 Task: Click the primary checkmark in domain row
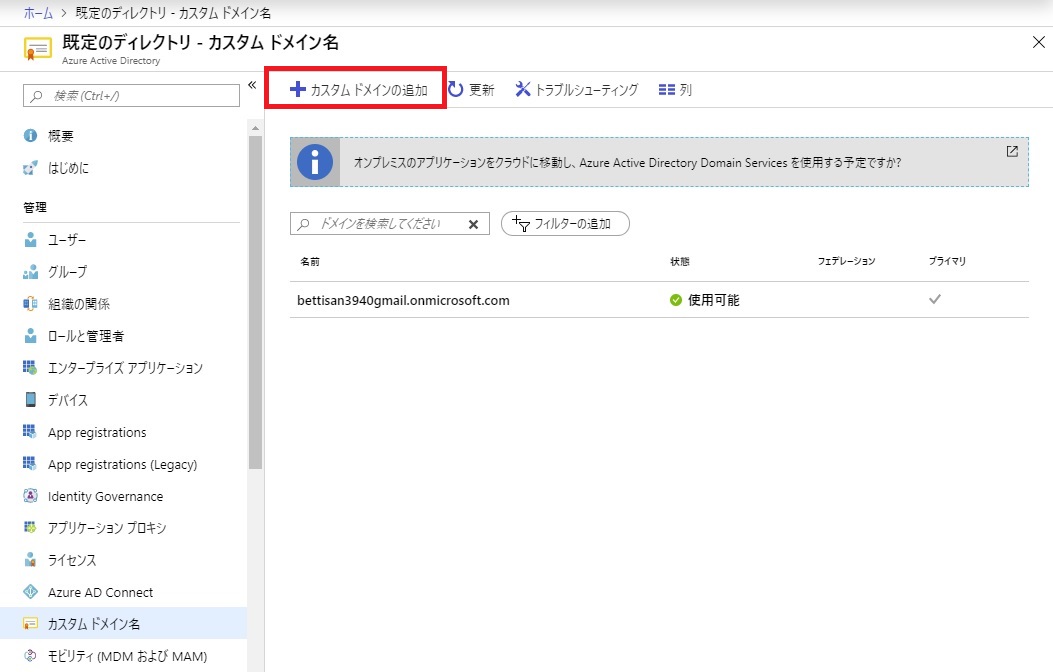coord(935,299)
